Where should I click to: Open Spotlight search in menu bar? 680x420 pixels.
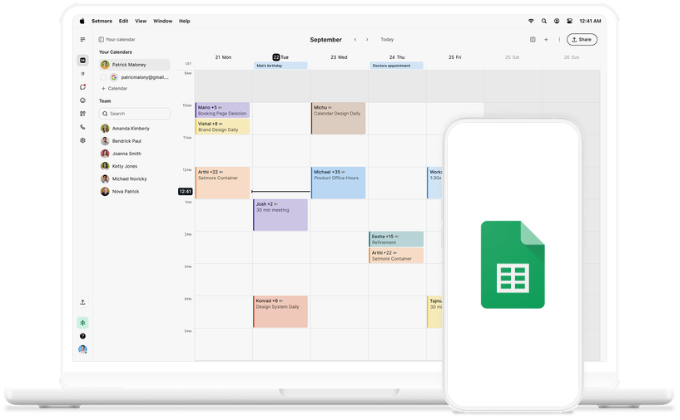(544, 21)
